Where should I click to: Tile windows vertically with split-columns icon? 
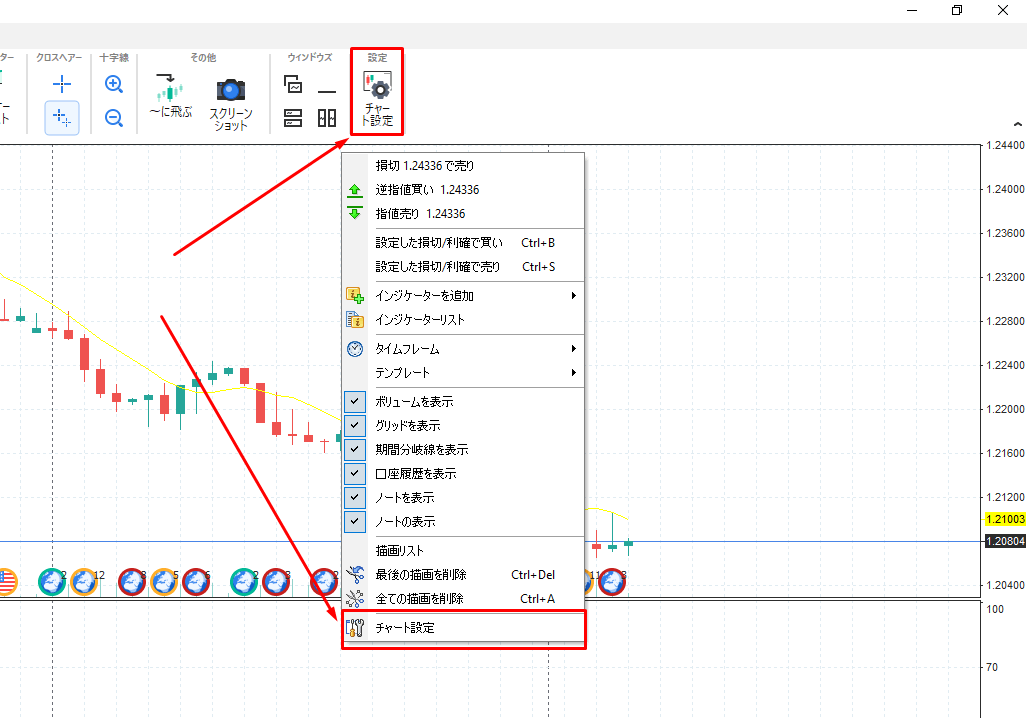[x=327, y=118]
